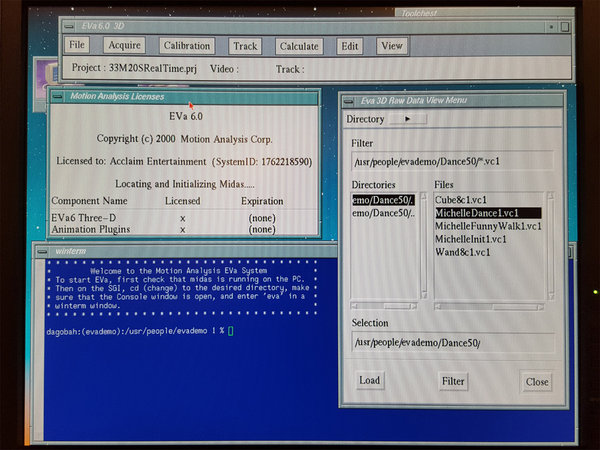Viewport: 600px width, 450px height.
Task: Select file MichelleDance1.vc1
Action: [x=488, y=213]
